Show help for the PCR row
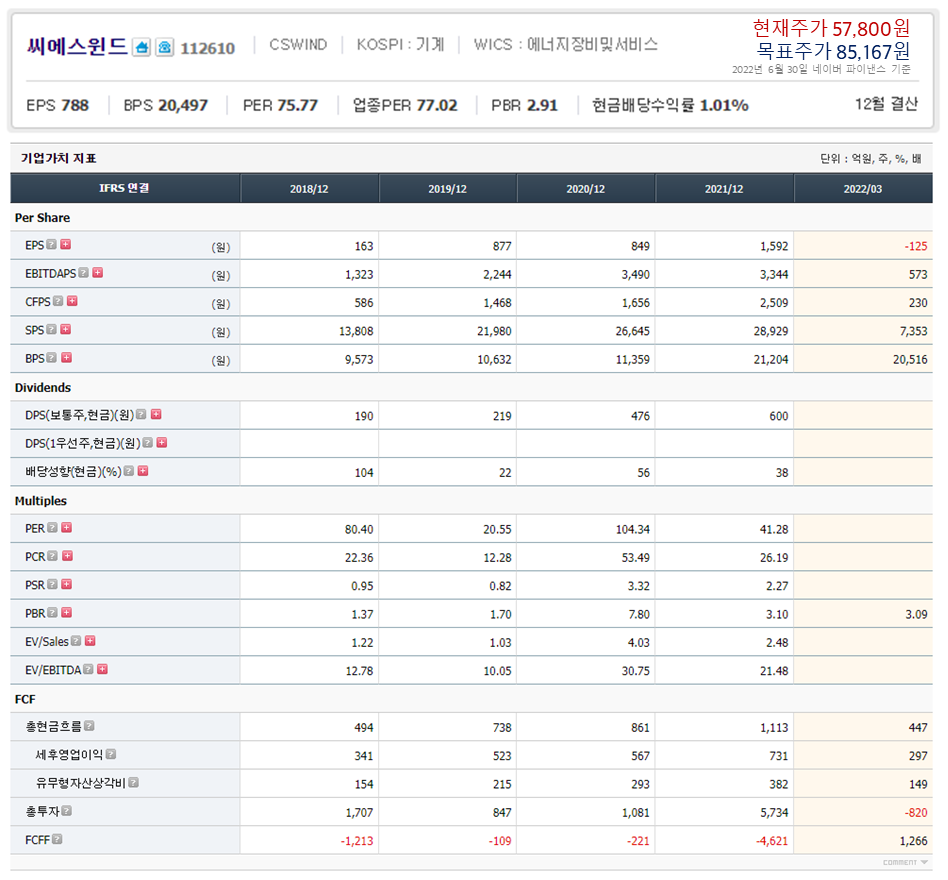The image size is (948, 880). coord(53,555)
